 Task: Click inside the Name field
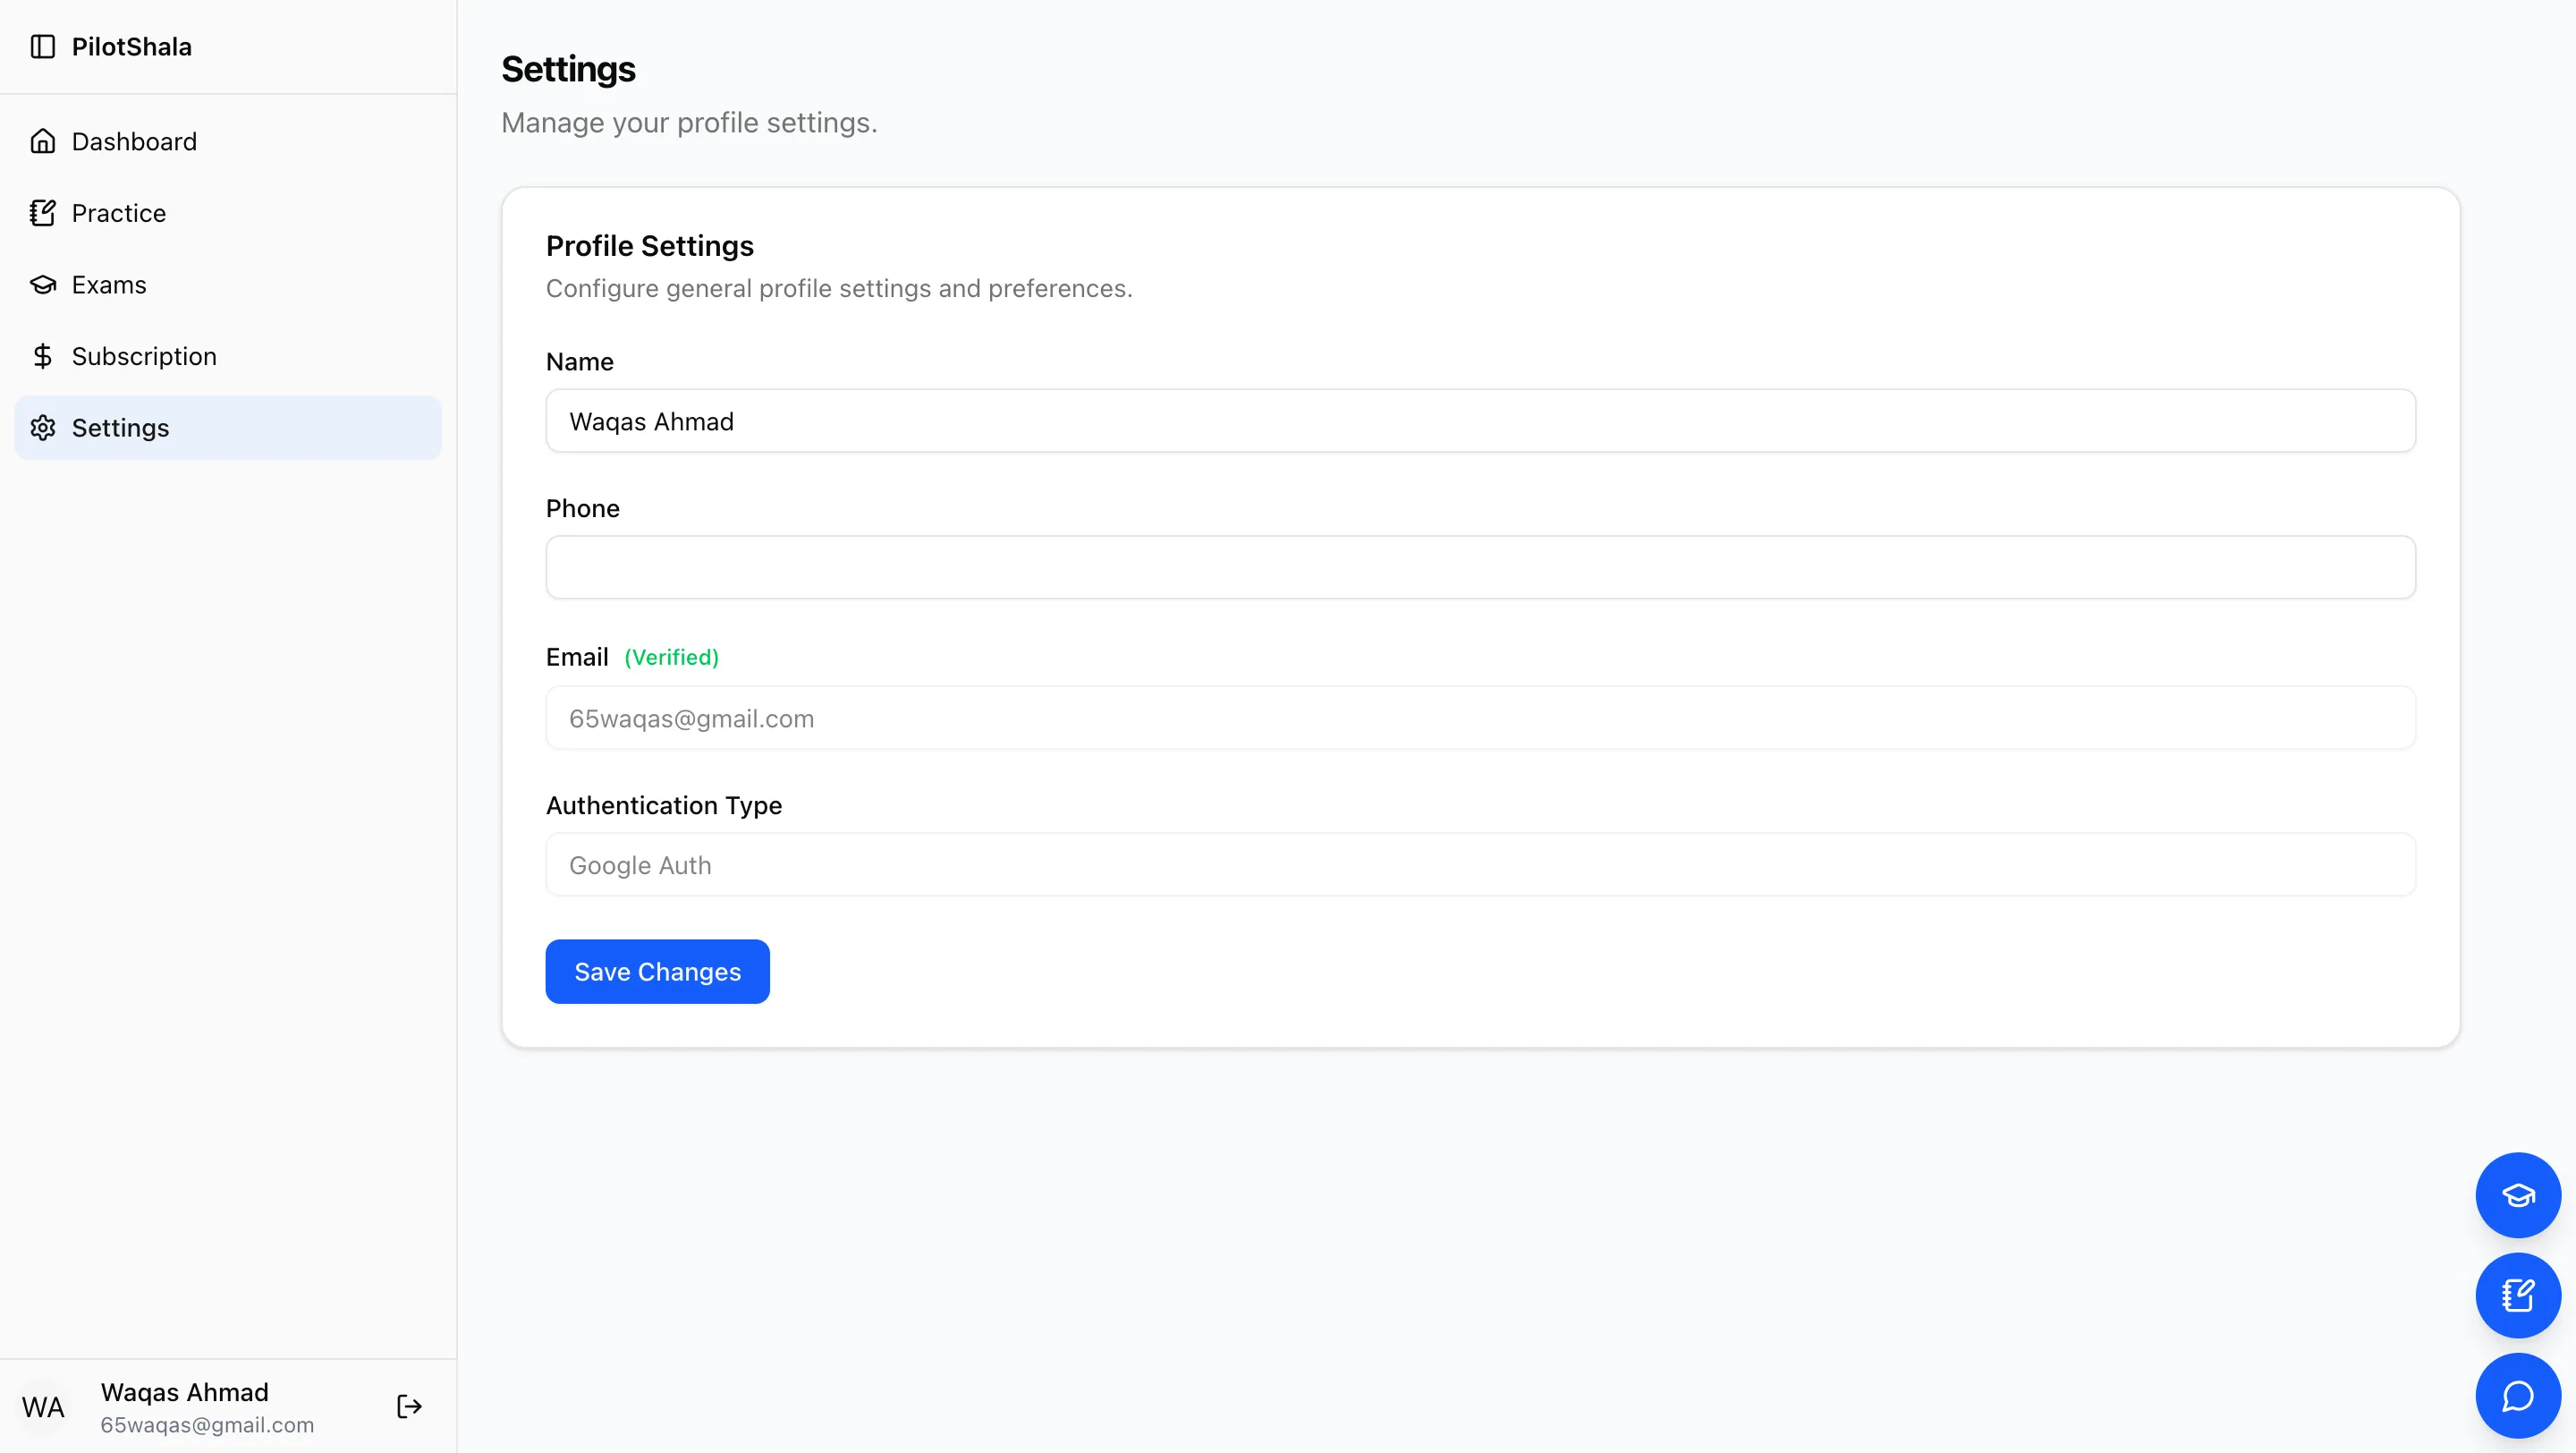point(1480,421)
